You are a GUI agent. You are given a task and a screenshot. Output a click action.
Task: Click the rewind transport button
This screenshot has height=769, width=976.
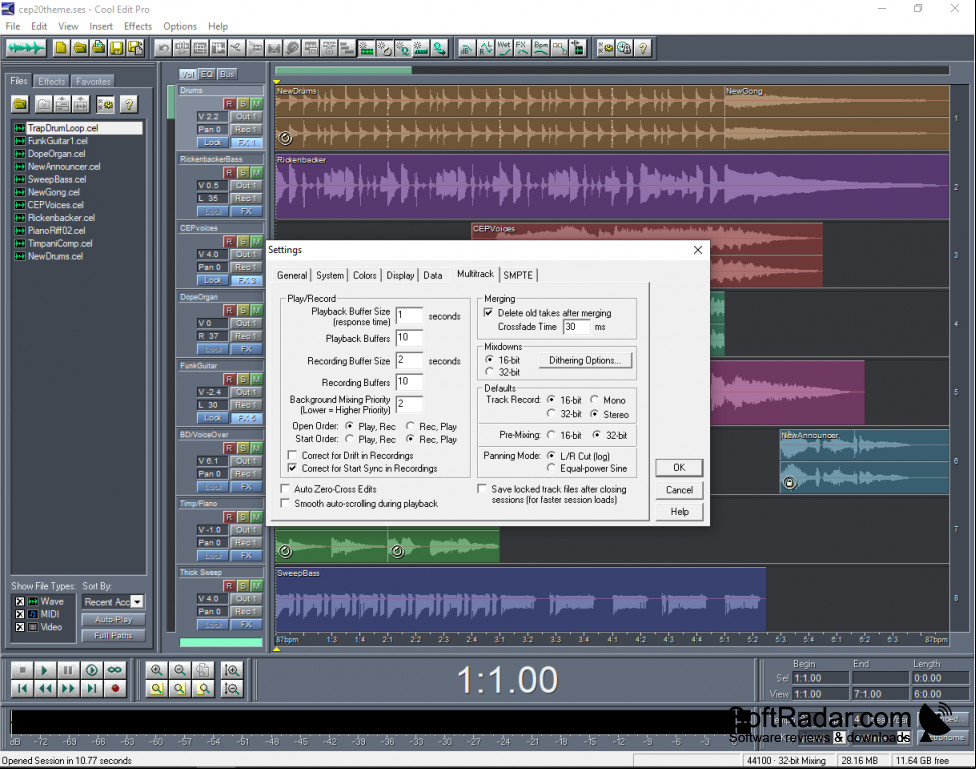pos(45,689)
